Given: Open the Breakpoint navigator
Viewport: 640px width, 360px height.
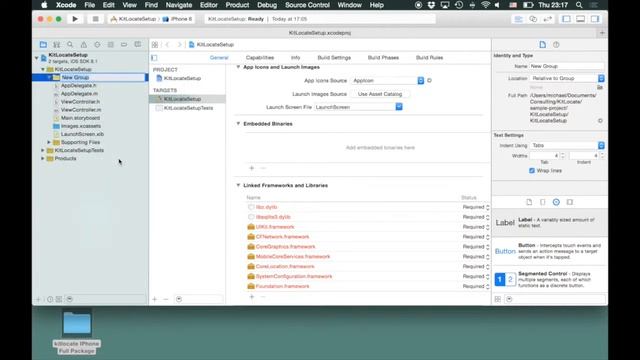Looking at the screenshot, I should point(124,44).
